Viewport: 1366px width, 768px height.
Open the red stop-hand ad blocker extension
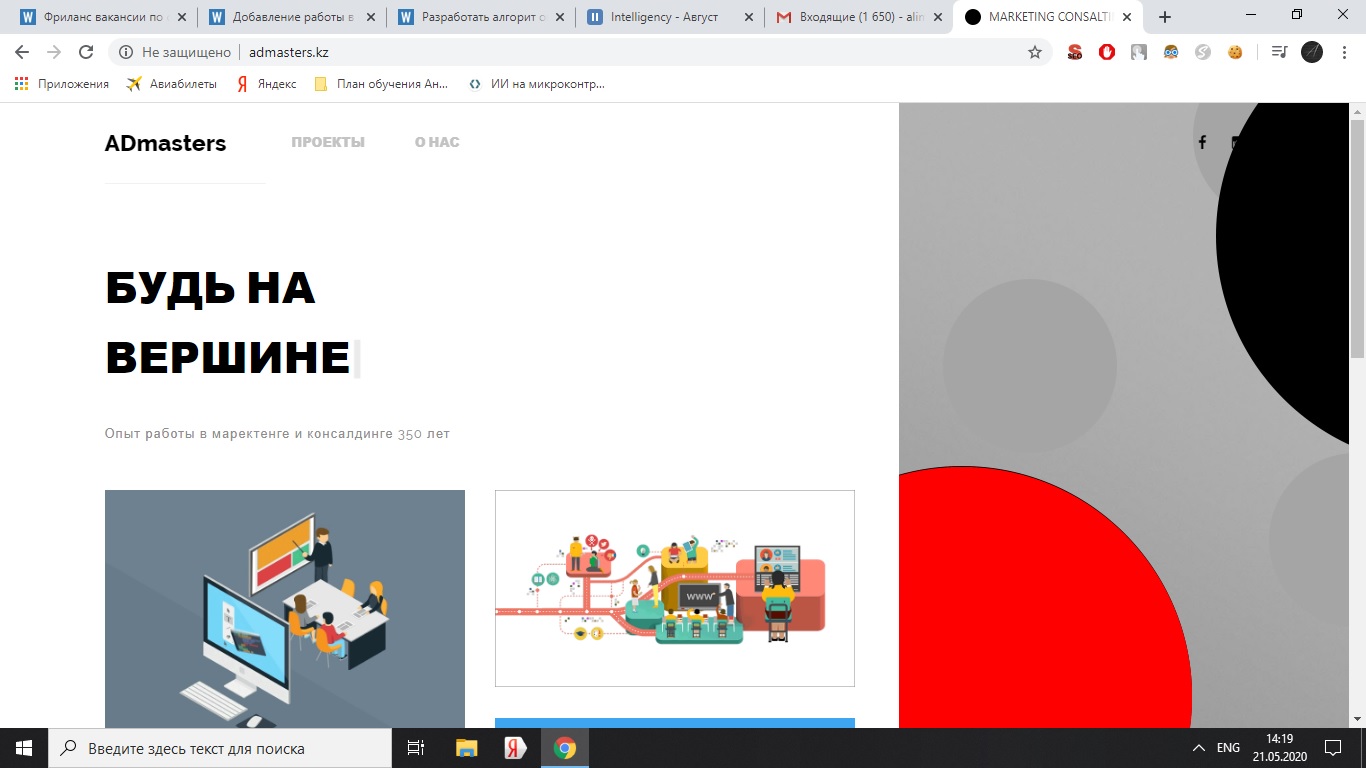click(1107, 52)
